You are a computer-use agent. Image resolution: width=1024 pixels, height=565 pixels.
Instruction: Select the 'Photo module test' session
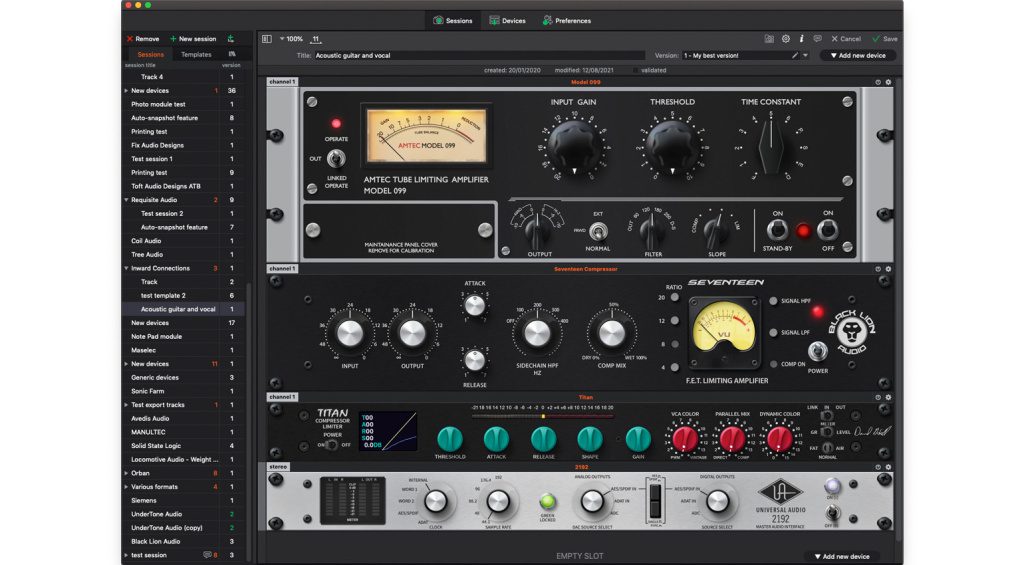[183, 105]
